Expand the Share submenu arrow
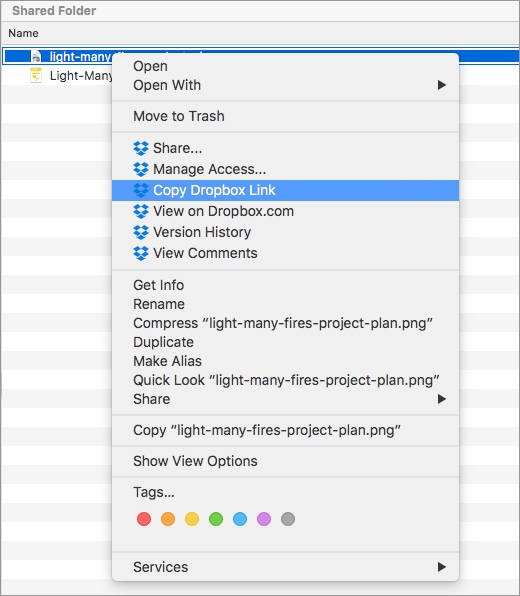The height and width of the screenshot is (596, 520). (x=441, y=399)
